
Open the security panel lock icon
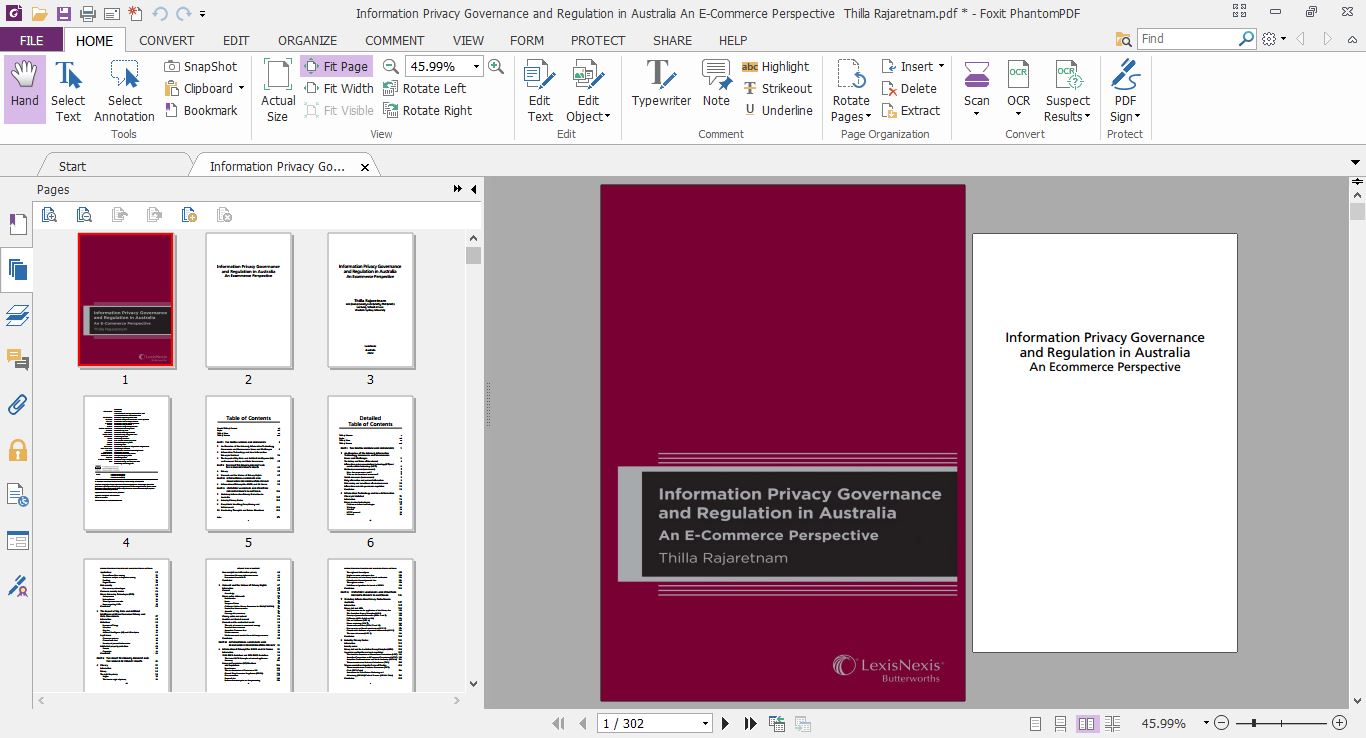(17, 450)
